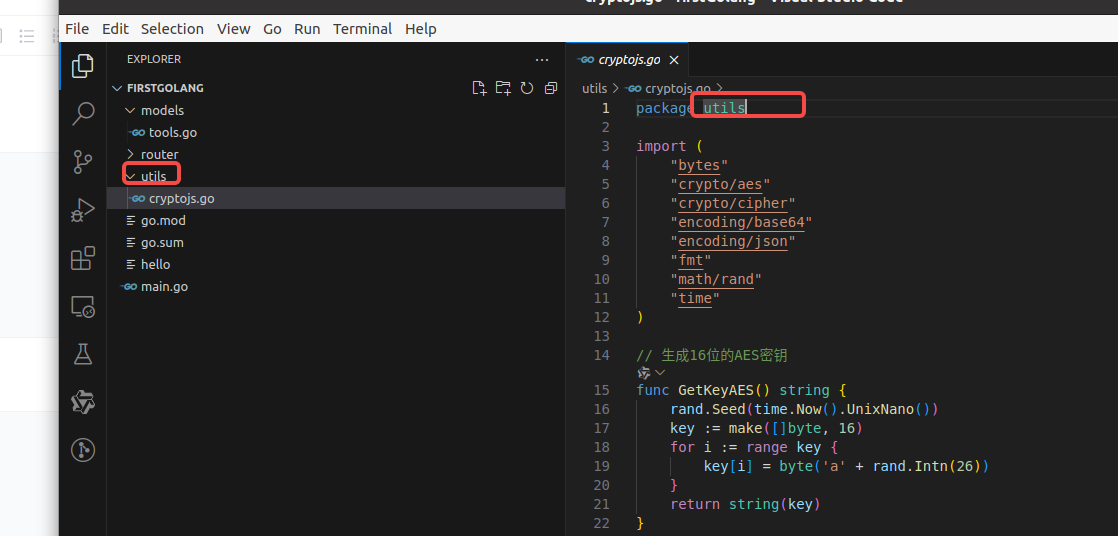This screenshot has width=1118, height=536.
Task: Open the Source Control view
Action: [x=83, y=162]
